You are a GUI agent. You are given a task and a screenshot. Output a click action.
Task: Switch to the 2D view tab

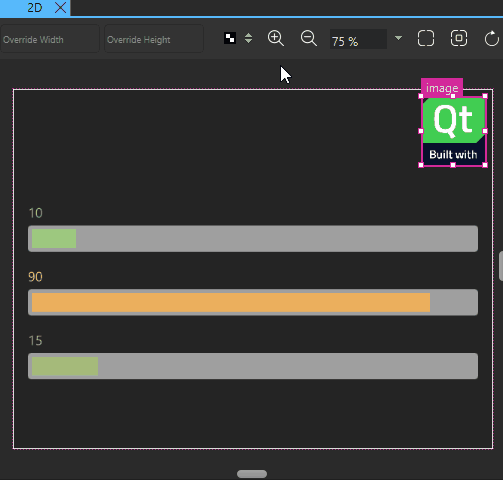[35, 7]
